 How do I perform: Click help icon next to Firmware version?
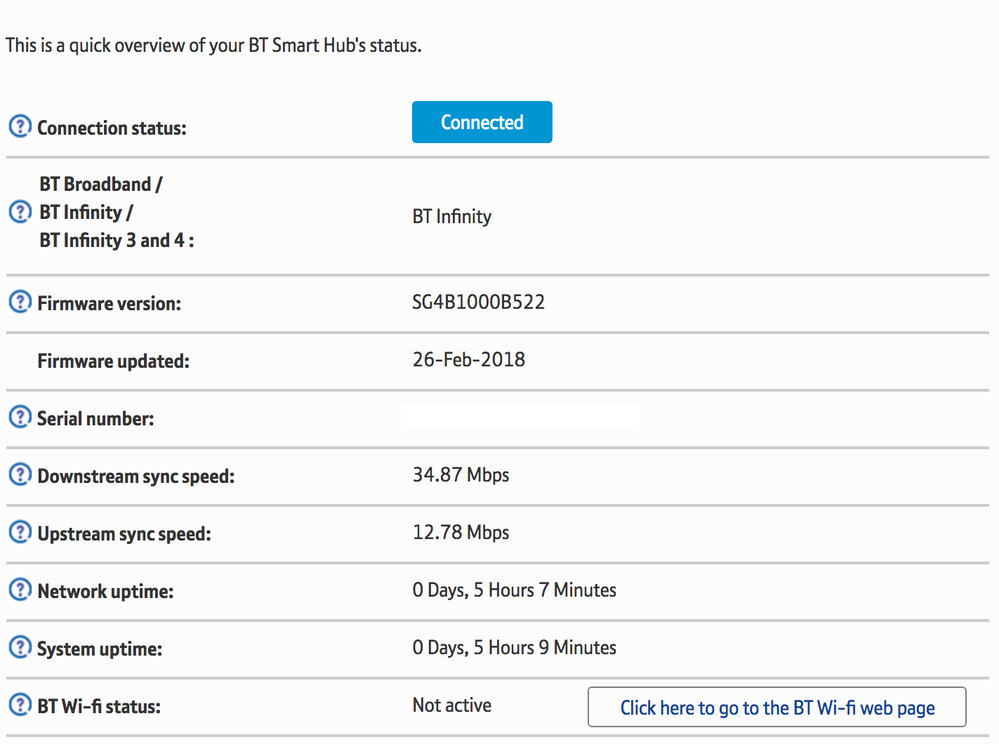[20, 302]
